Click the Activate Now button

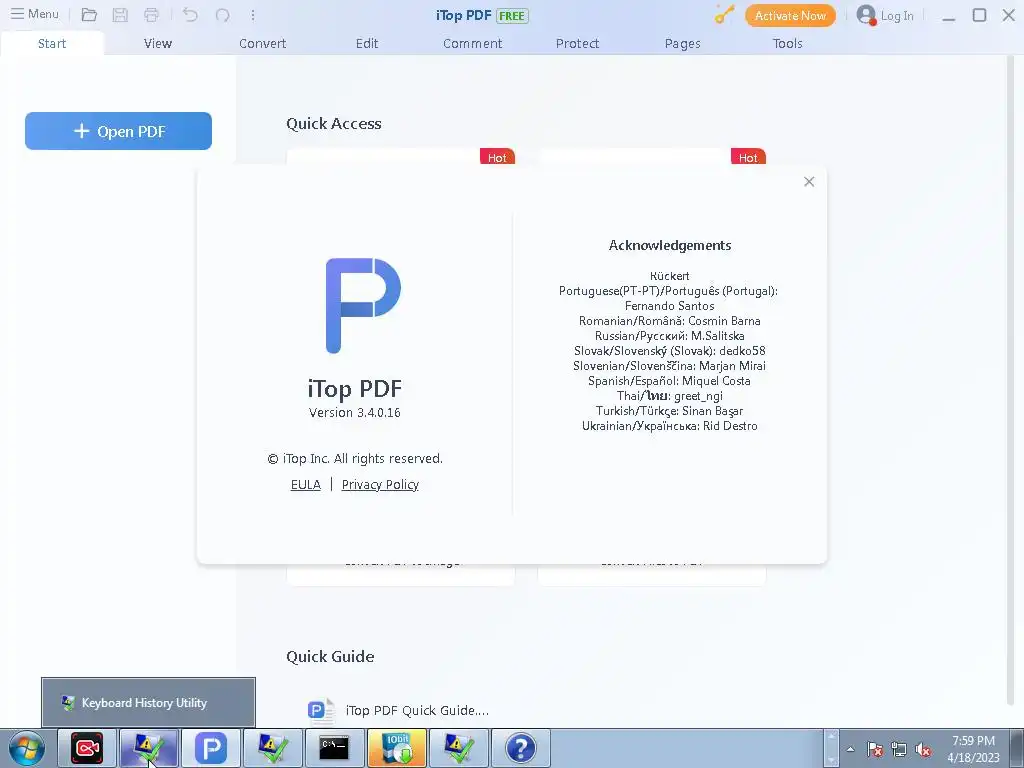point(790,16)
